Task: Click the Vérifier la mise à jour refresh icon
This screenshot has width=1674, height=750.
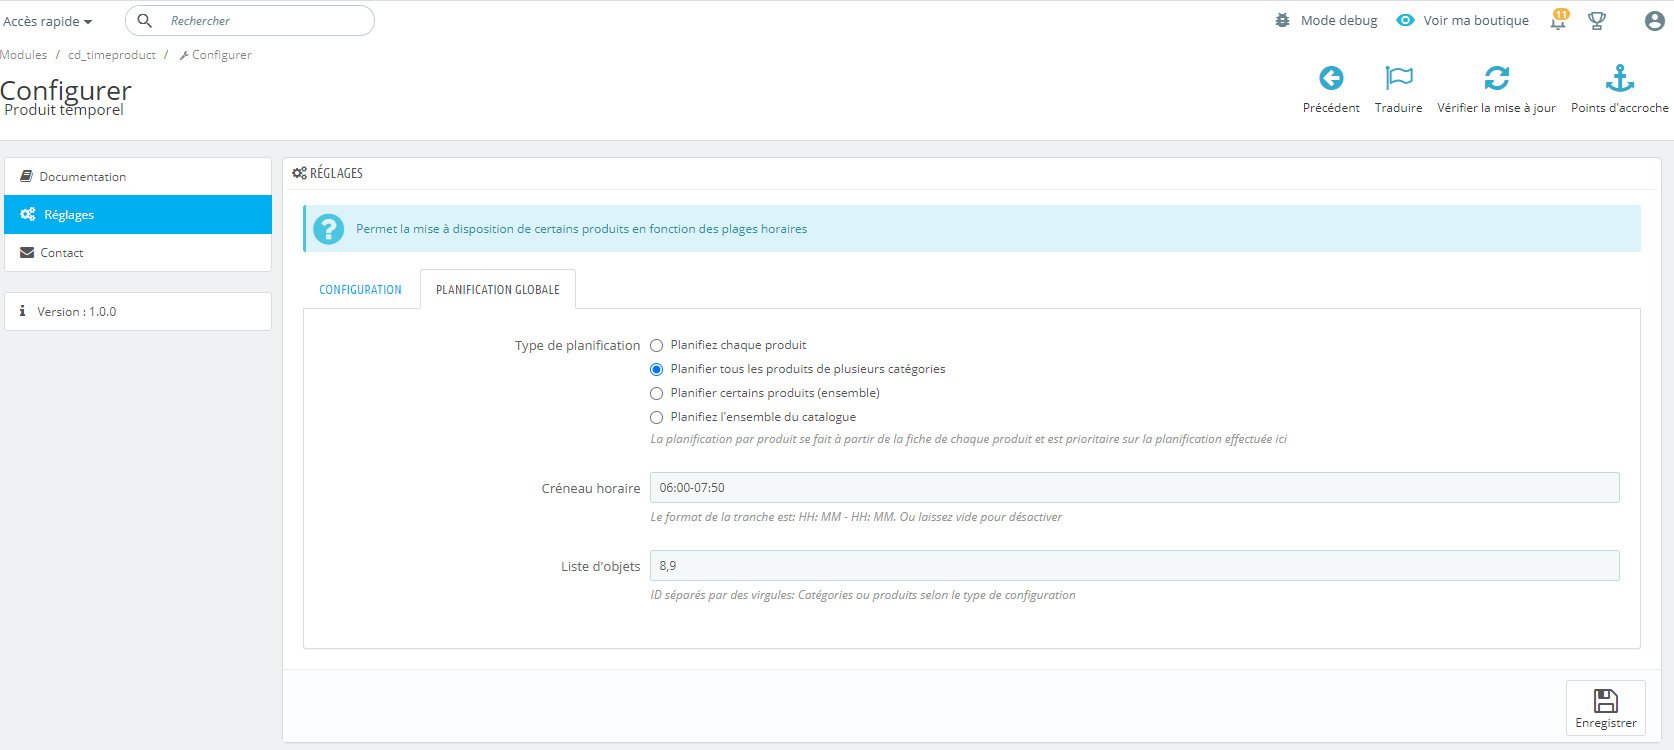Action: click(x=1496, y=78)
